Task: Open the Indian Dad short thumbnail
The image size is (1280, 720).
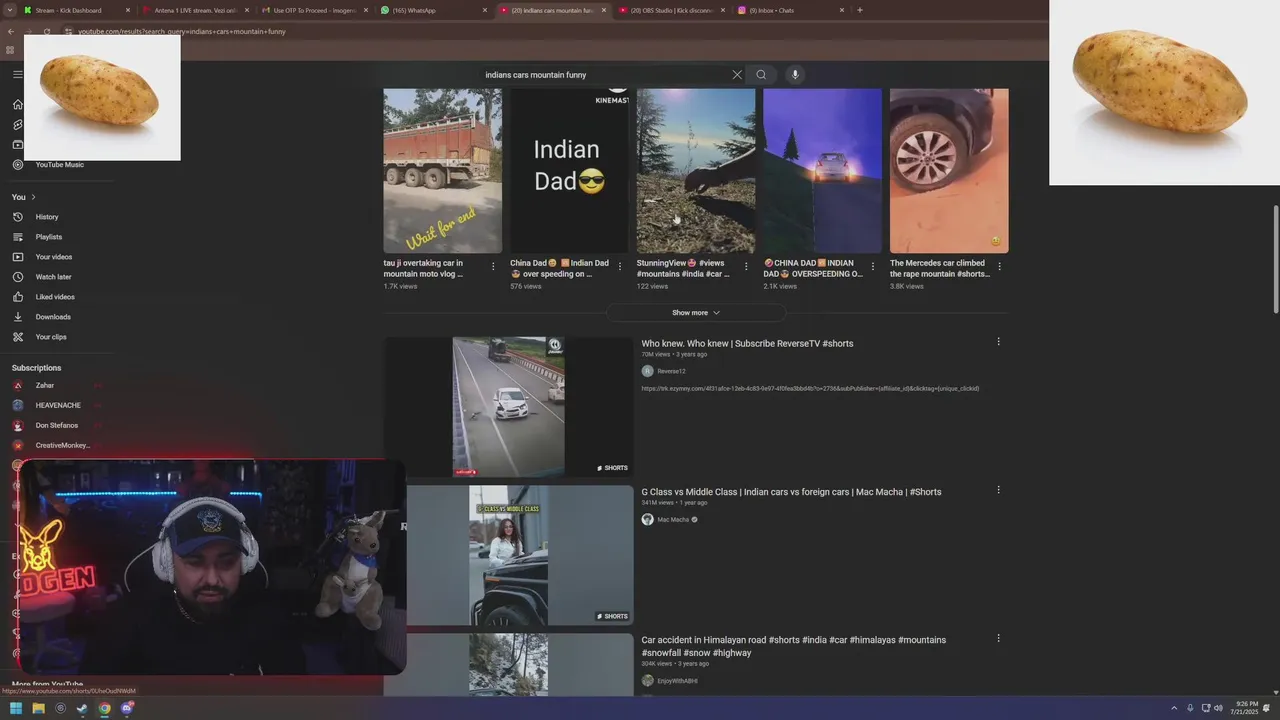Action: click(x=569, y=170)
